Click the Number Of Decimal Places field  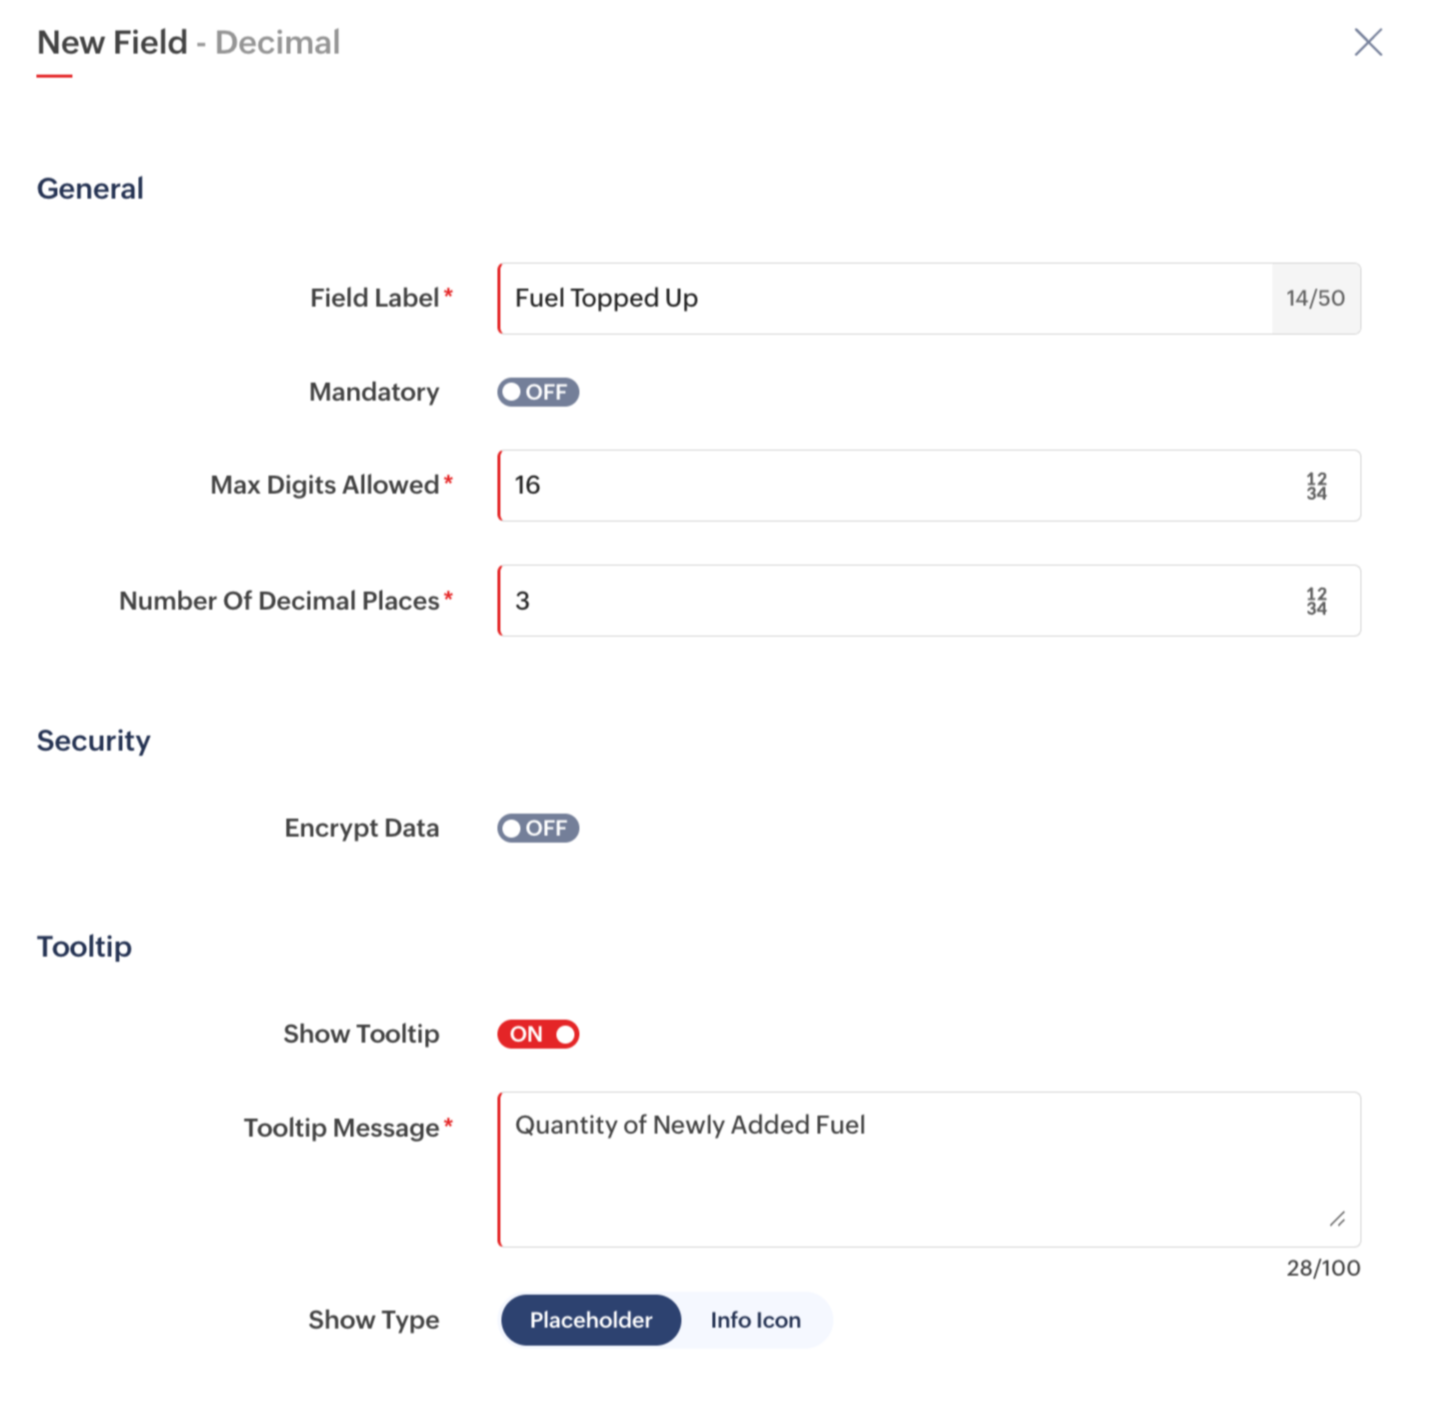point(929,600)
